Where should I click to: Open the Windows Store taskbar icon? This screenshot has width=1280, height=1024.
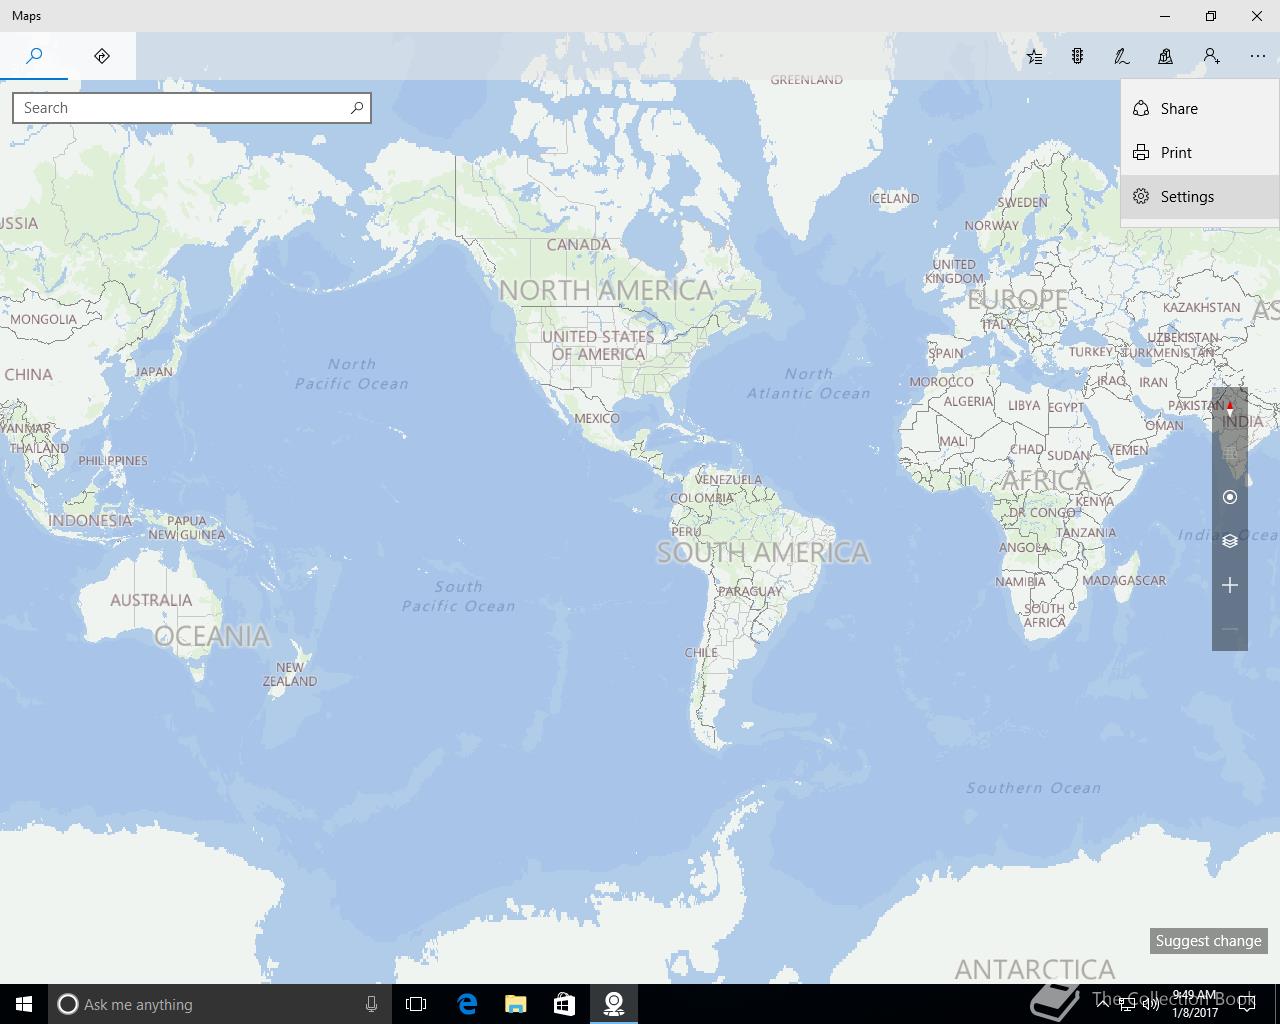564,1004
